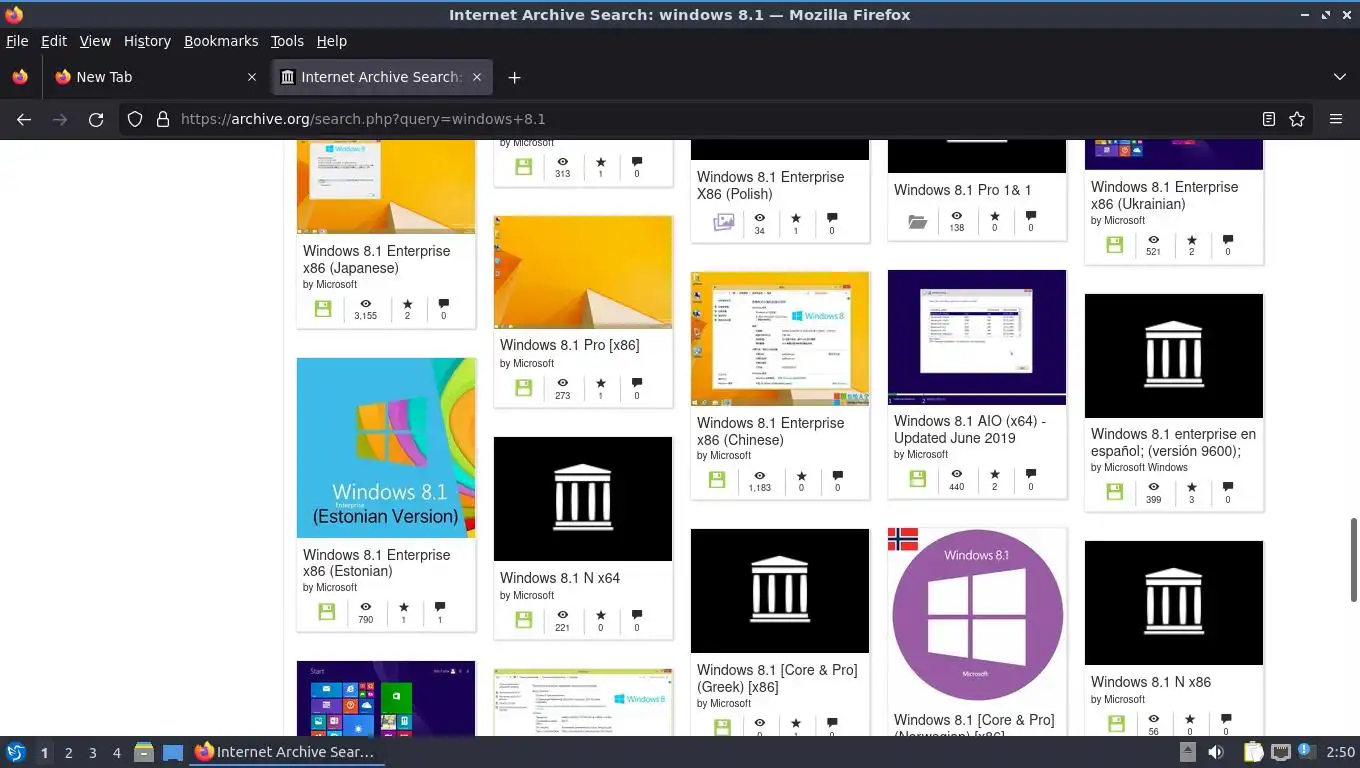Open Edit menu

(x=54, y=41)
